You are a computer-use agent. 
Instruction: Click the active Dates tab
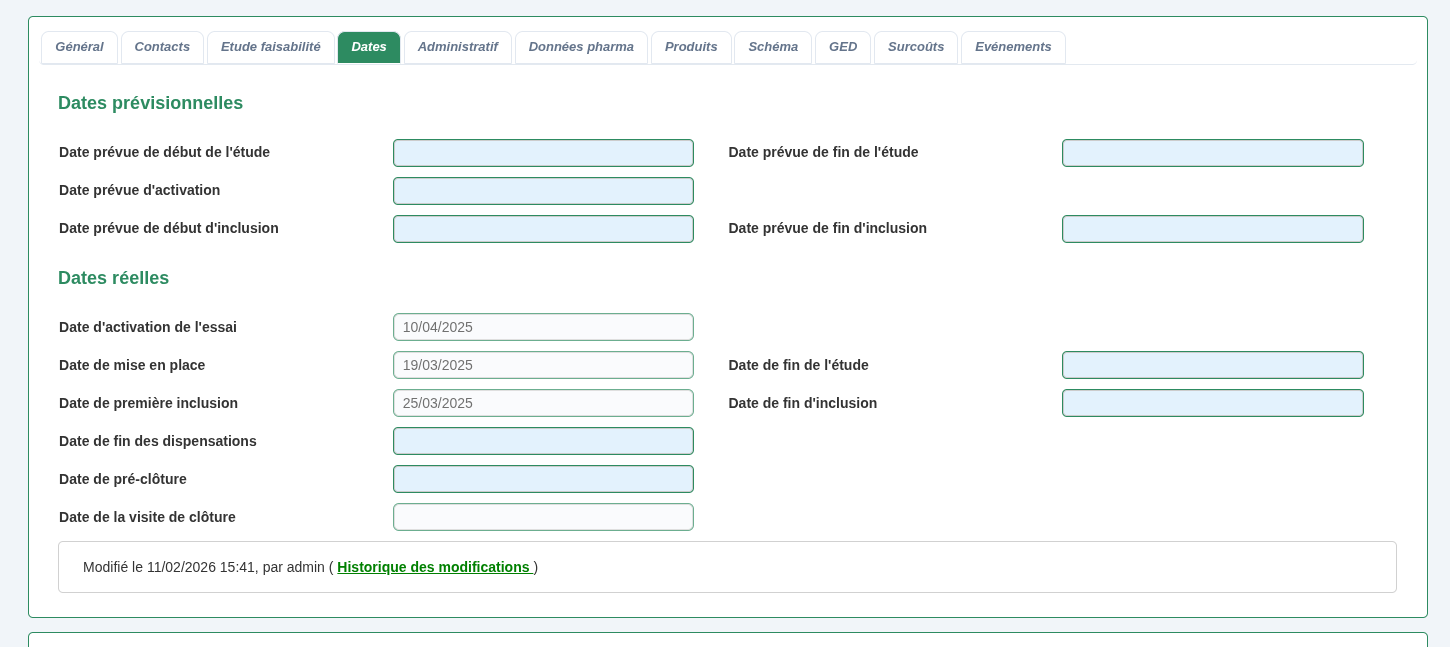point(369,47)
